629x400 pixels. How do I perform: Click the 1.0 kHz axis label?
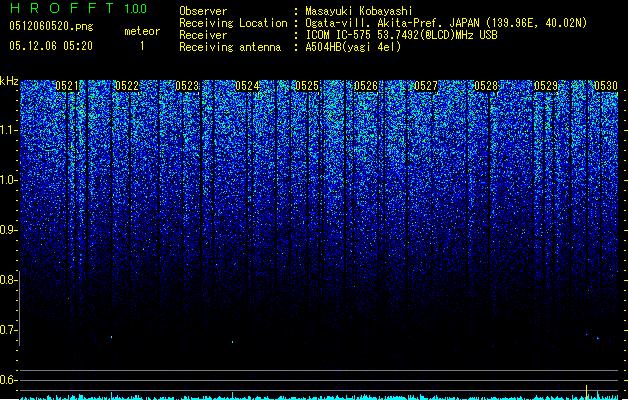(x=8, y=180)
